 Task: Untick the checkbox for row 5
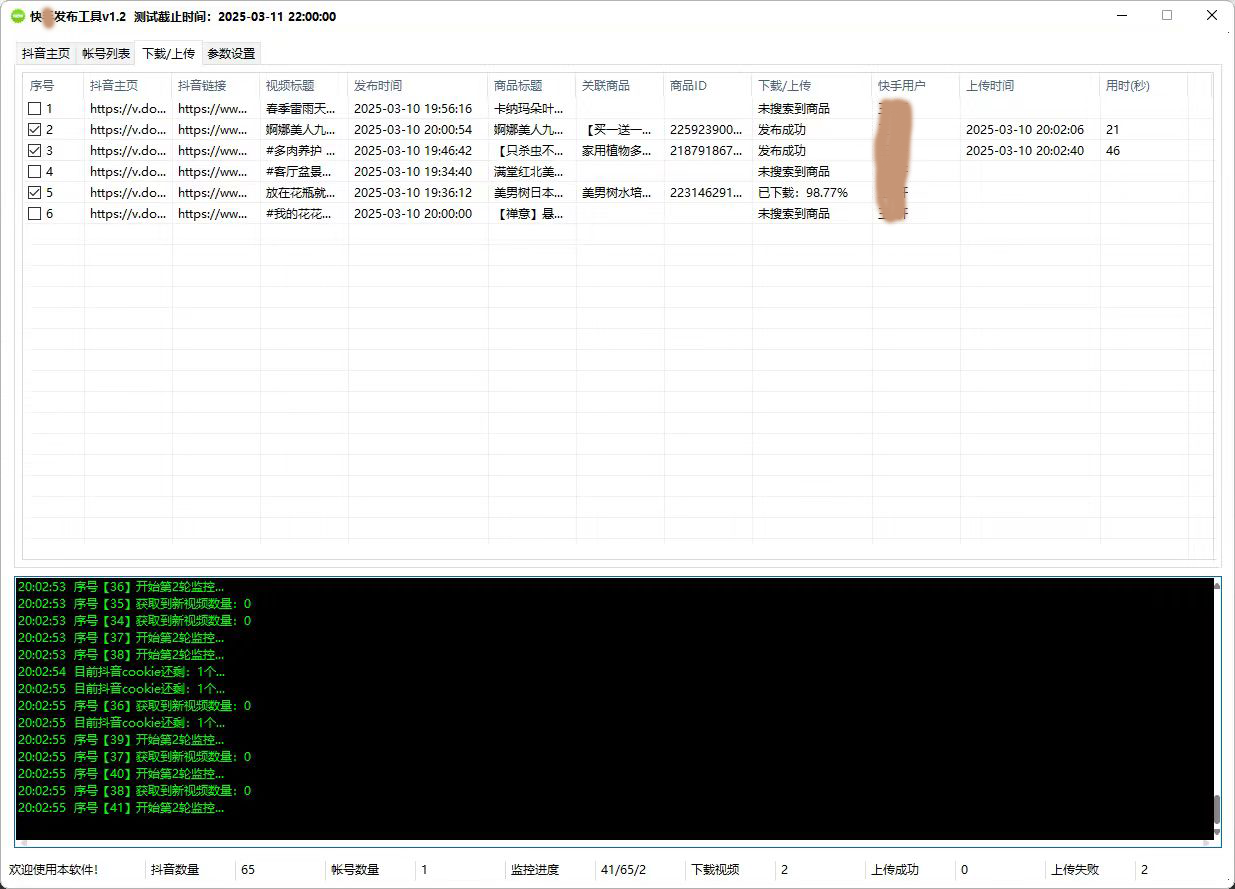click(x=35, y=192)
